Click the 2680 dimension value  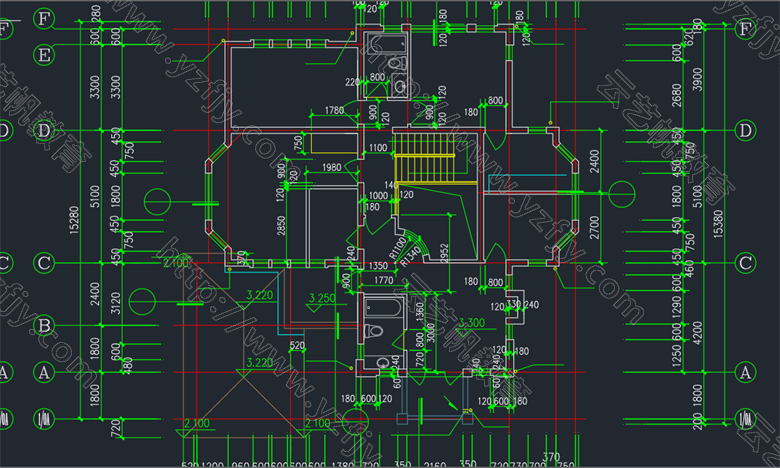(x=677, y=94)
